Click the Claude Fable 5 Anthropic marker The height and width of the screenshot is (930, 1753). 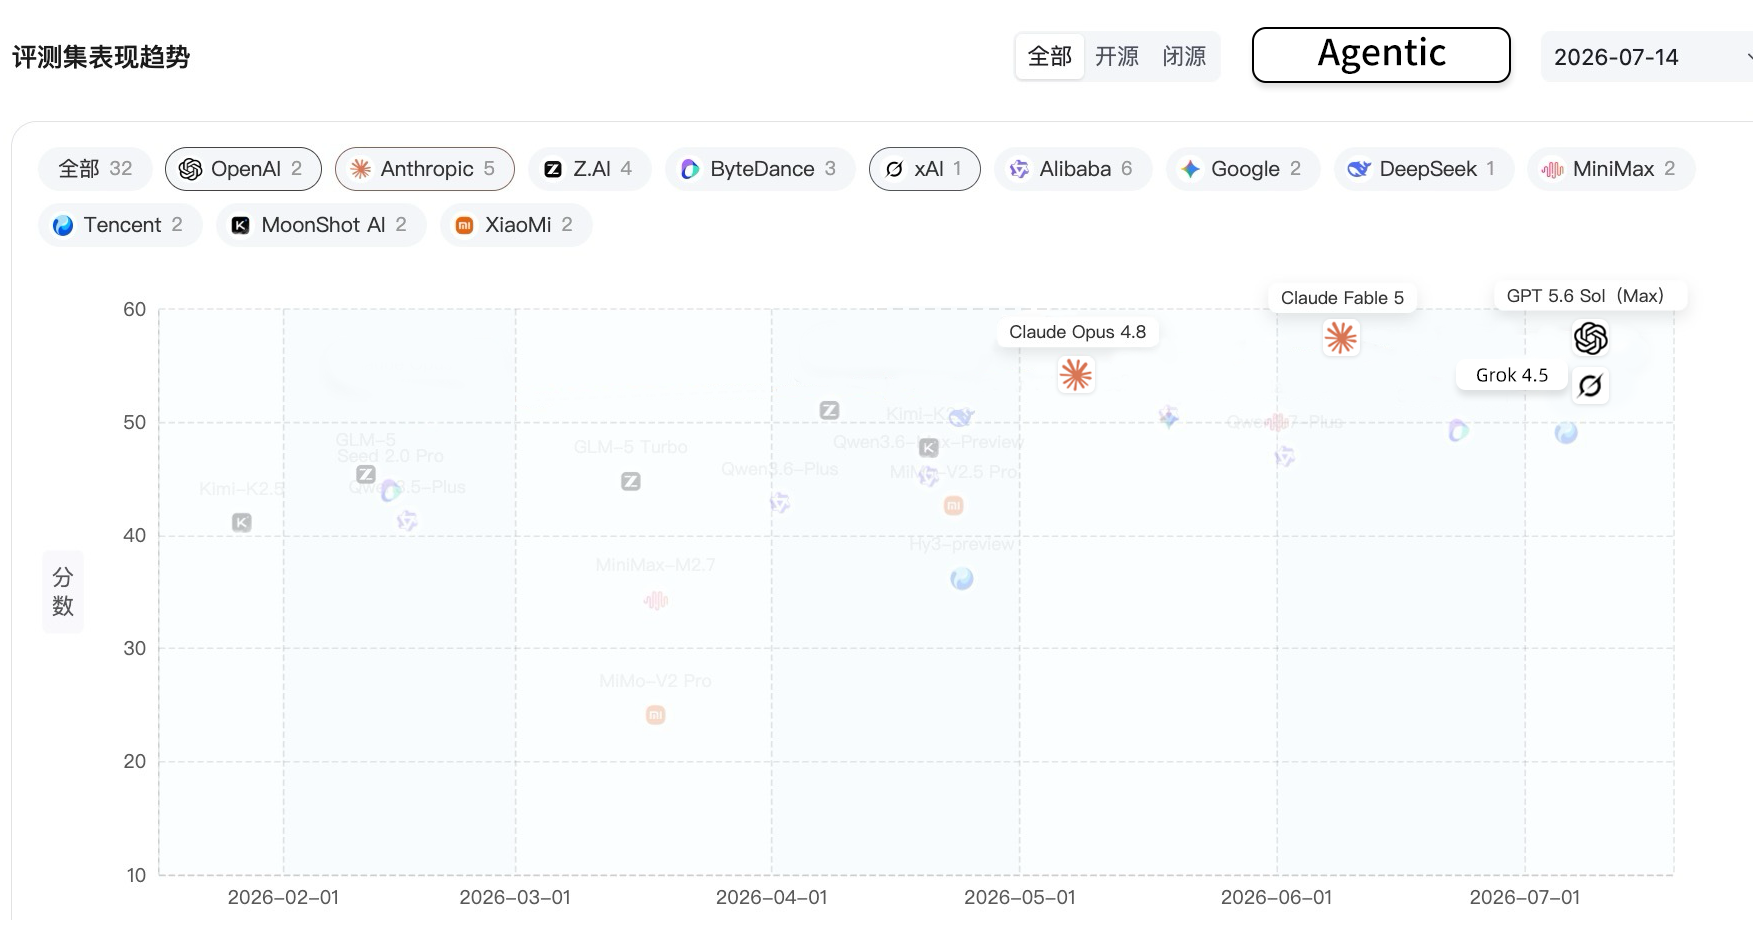tap(1340, 338)
